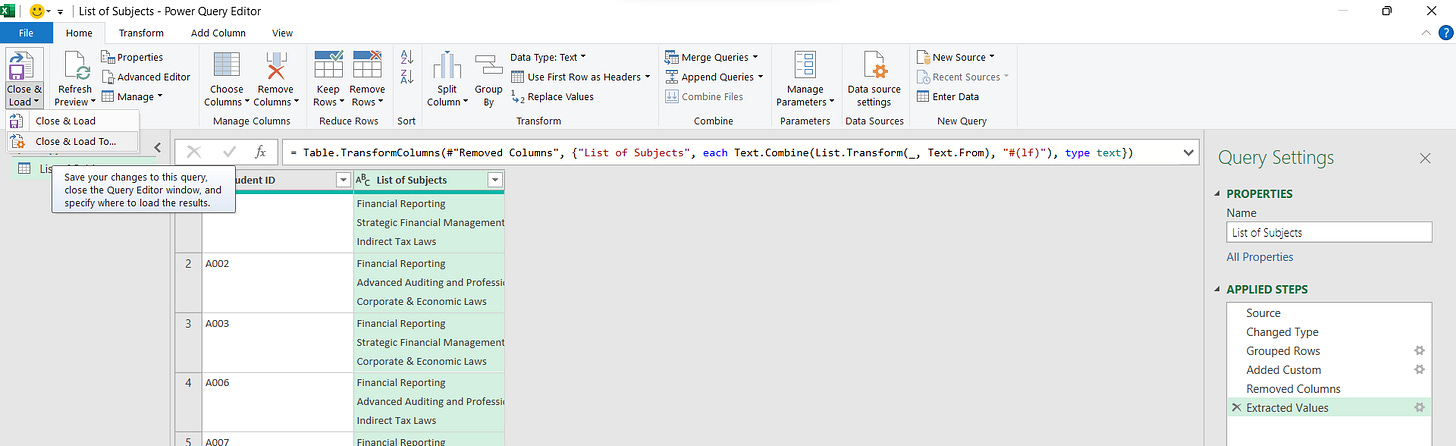Click inside the formula bar text
The height and width of the screenshot is (446, 1456).
pos(711,152)
